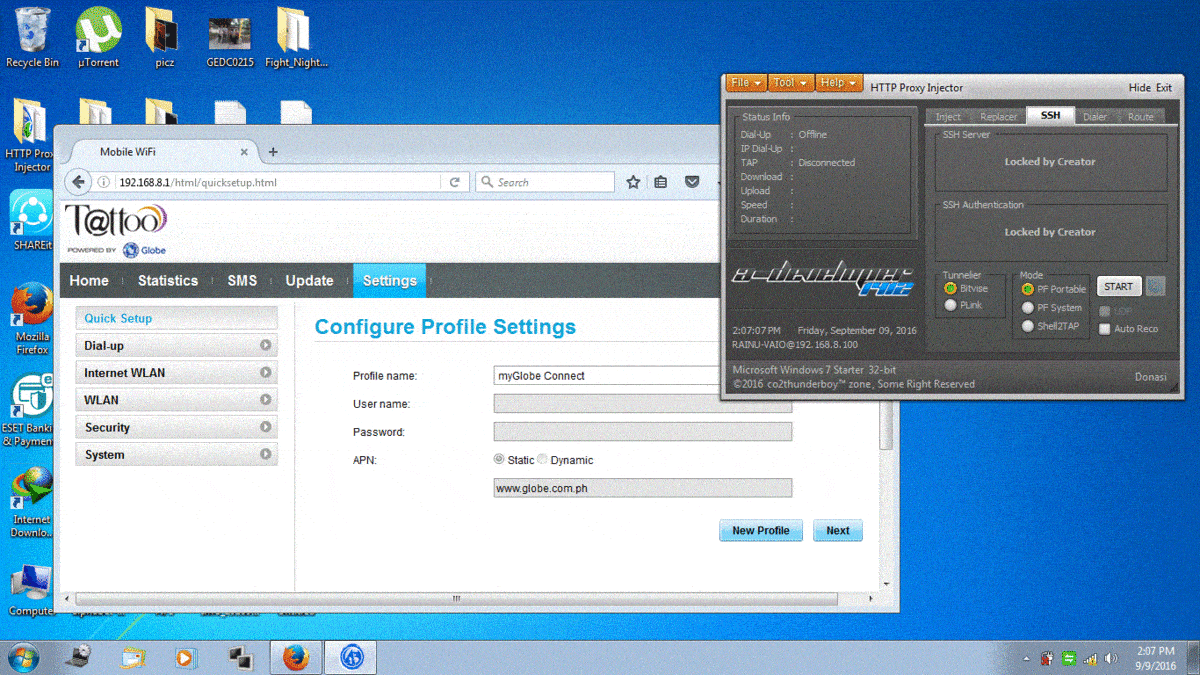Open the Mozilla Firefox desktop shortcut
The image size is (1200, 675).
(x=32, y=319)
